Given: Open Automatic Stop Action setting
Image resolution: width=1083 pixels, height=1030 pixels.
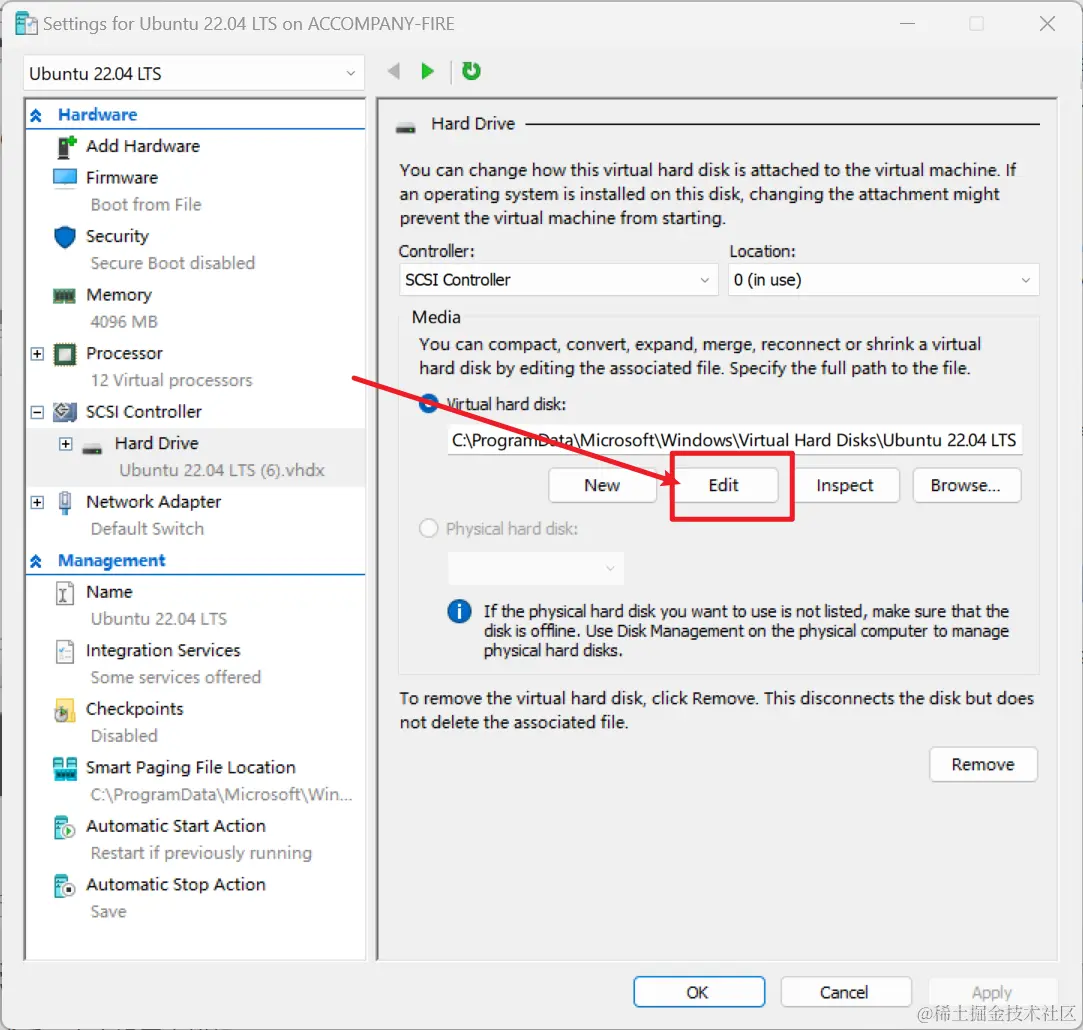Looking at the screenshot, I should click(175, 885).
